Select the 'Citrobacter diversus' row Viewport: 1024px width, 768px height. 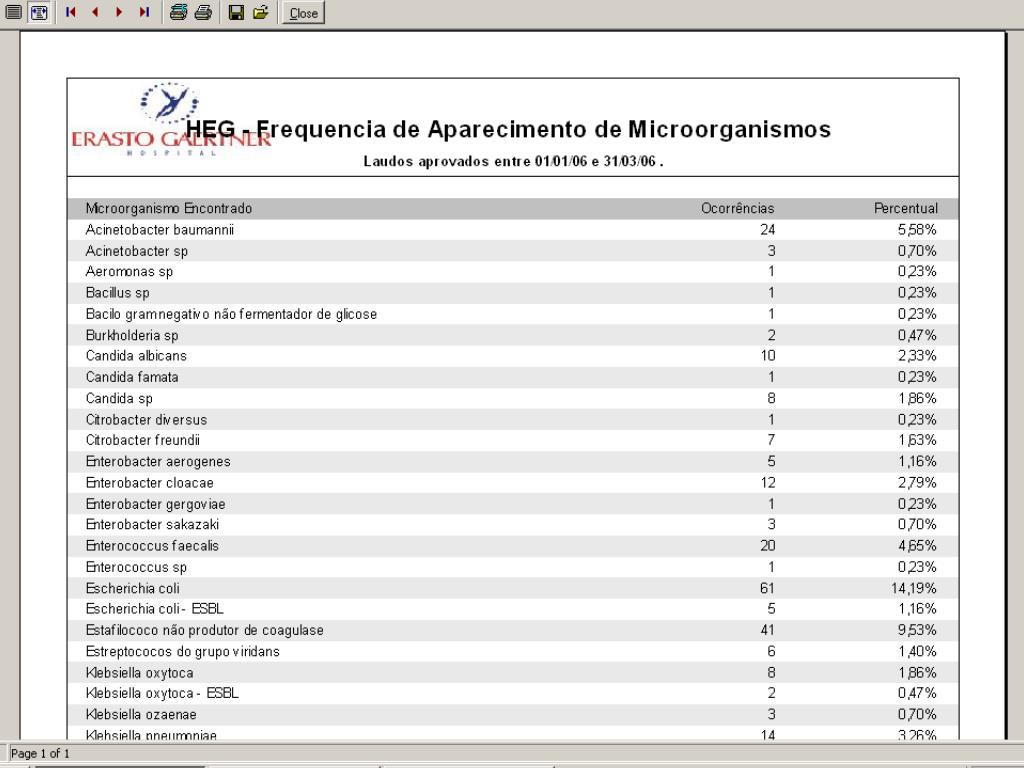513,419
